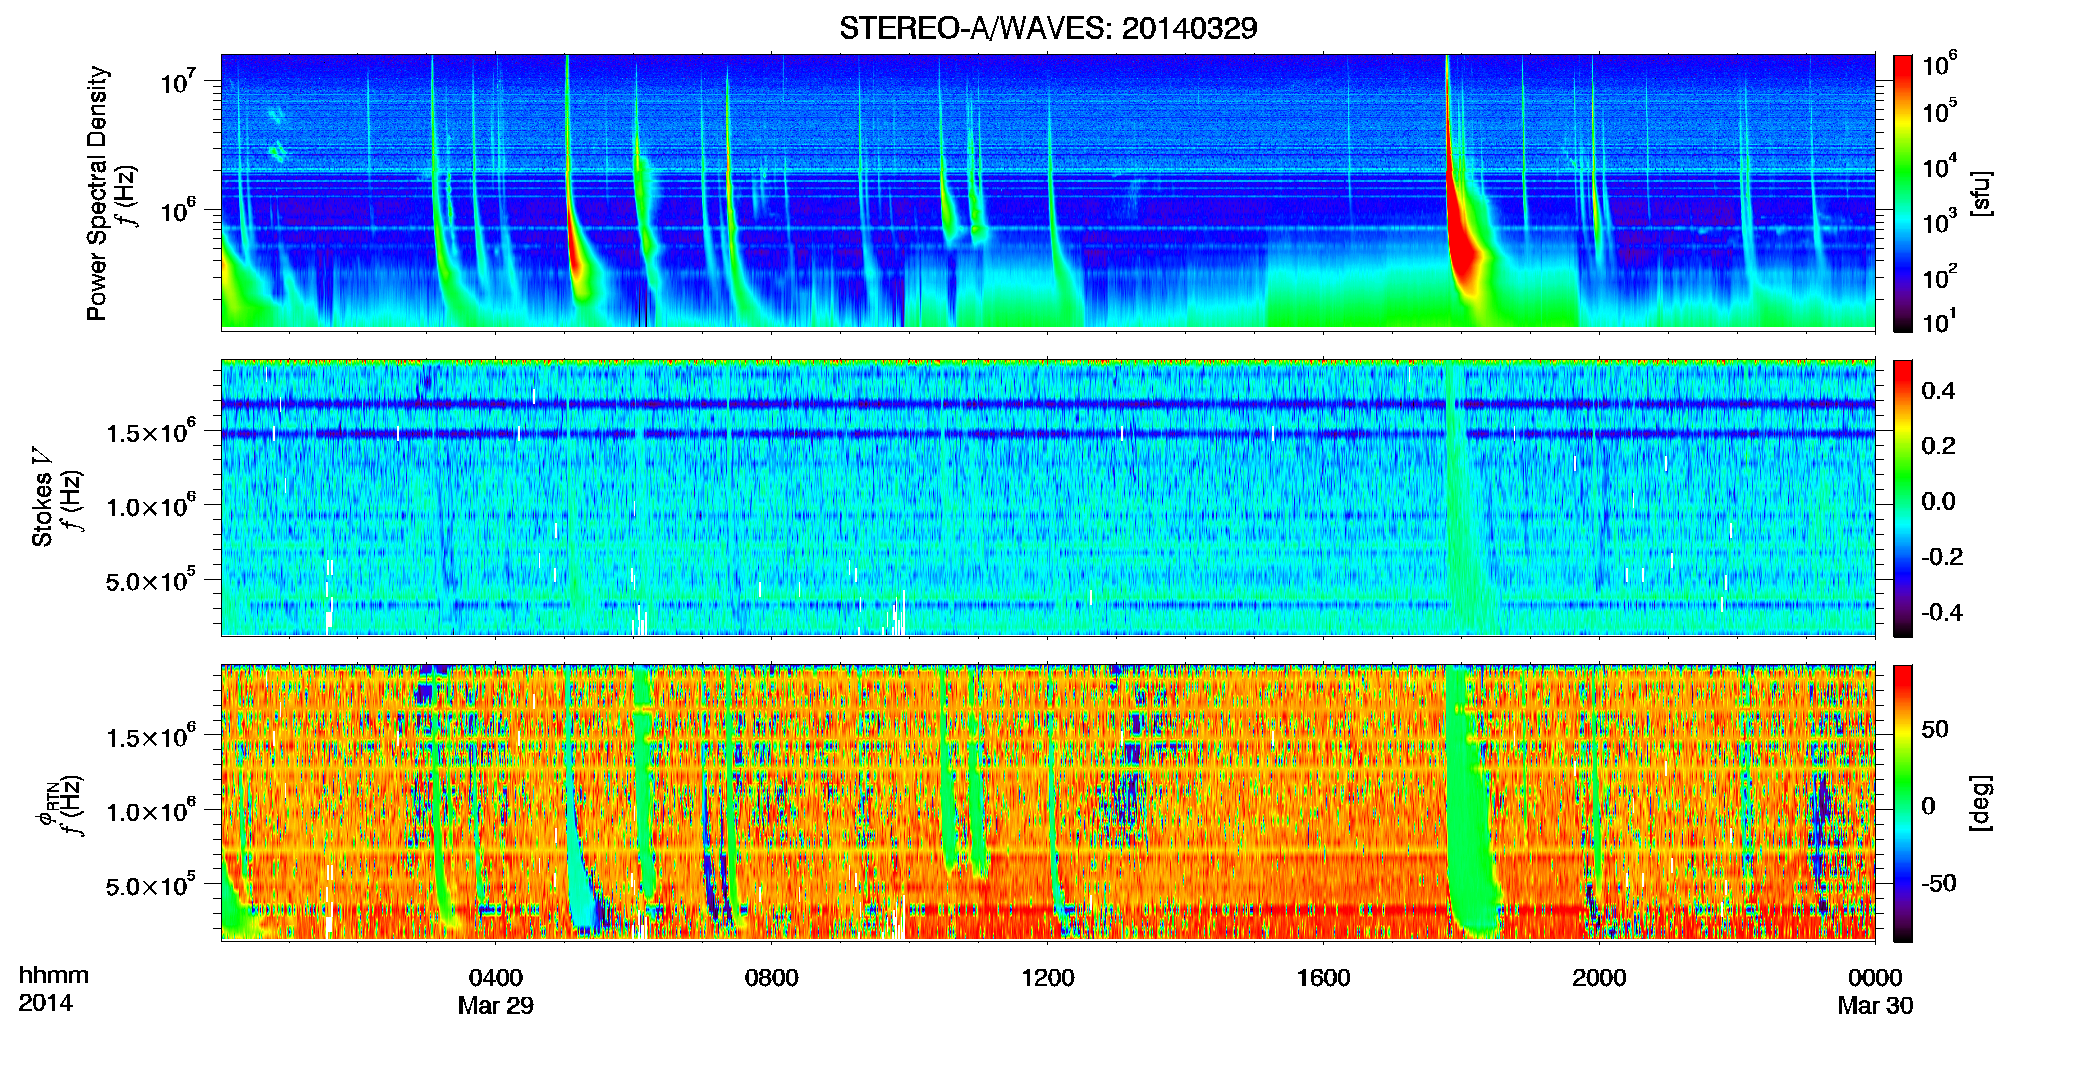2096x1080 pixels.
Task: Click the 1600 time tick label
Action: coord(1323,978)
